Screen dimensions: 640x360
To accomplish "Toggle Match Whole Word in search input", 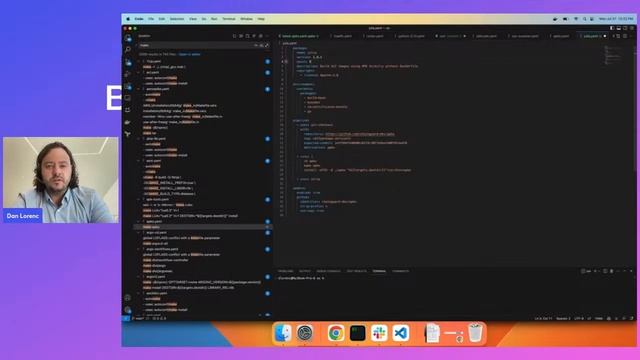I will pos(261,45).
